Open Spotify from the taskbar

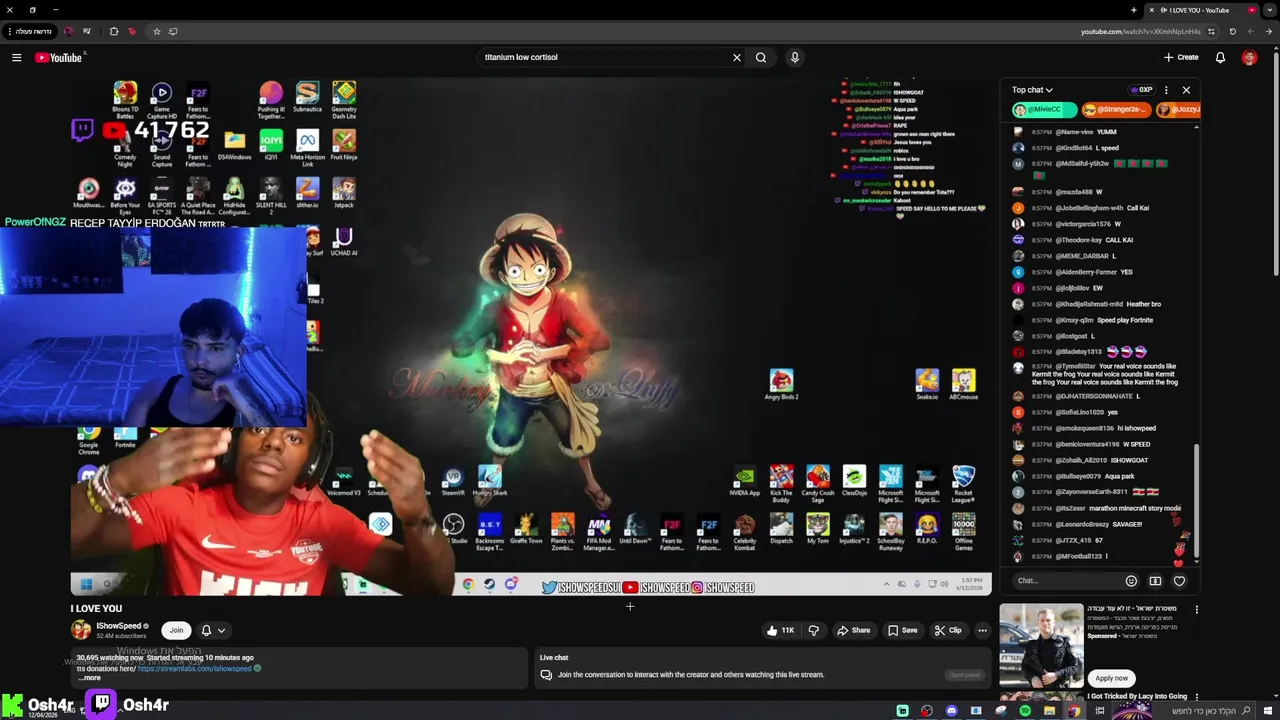[1025, 711]
